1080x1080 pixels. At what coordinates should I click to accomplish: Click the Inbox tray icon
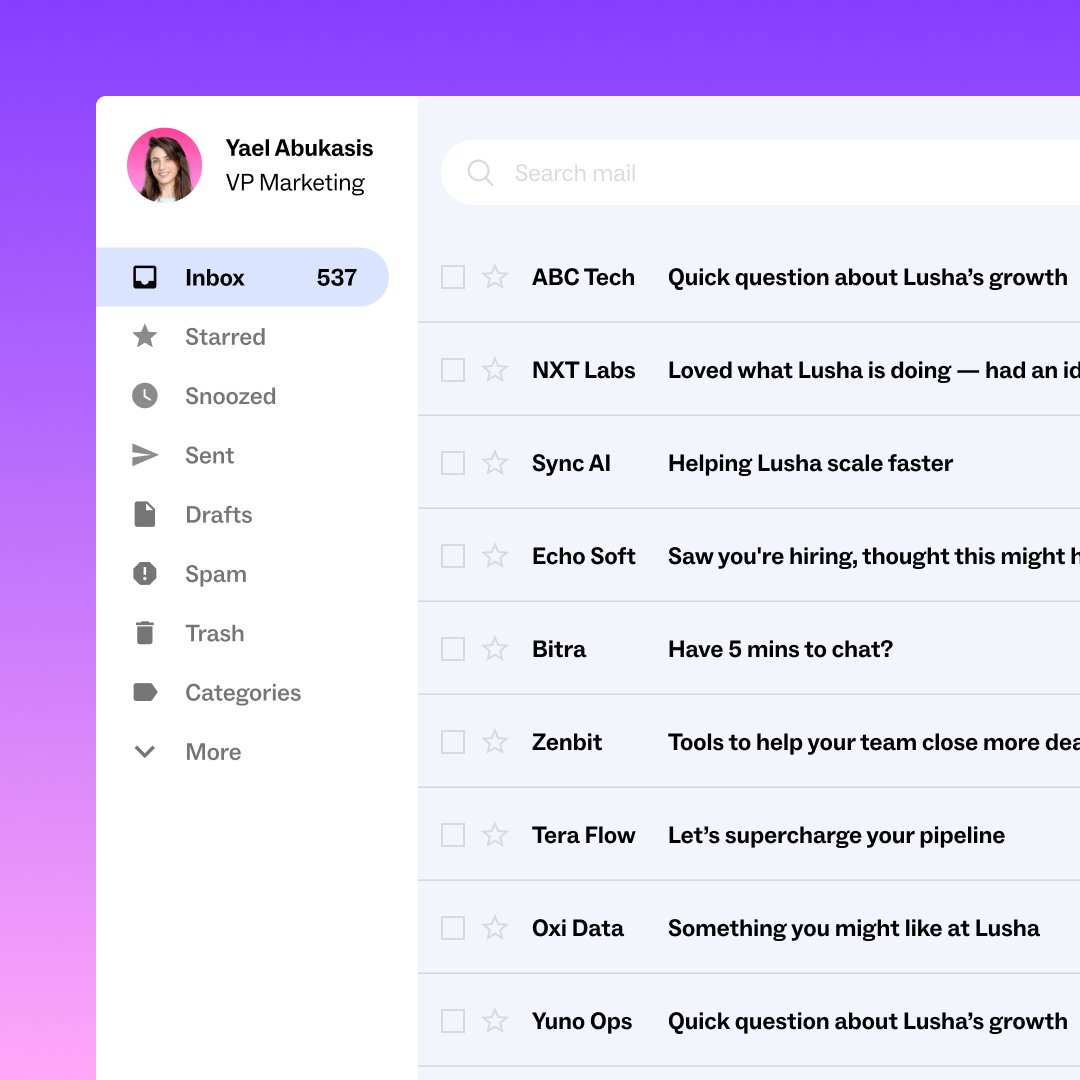tap(145, 277)
